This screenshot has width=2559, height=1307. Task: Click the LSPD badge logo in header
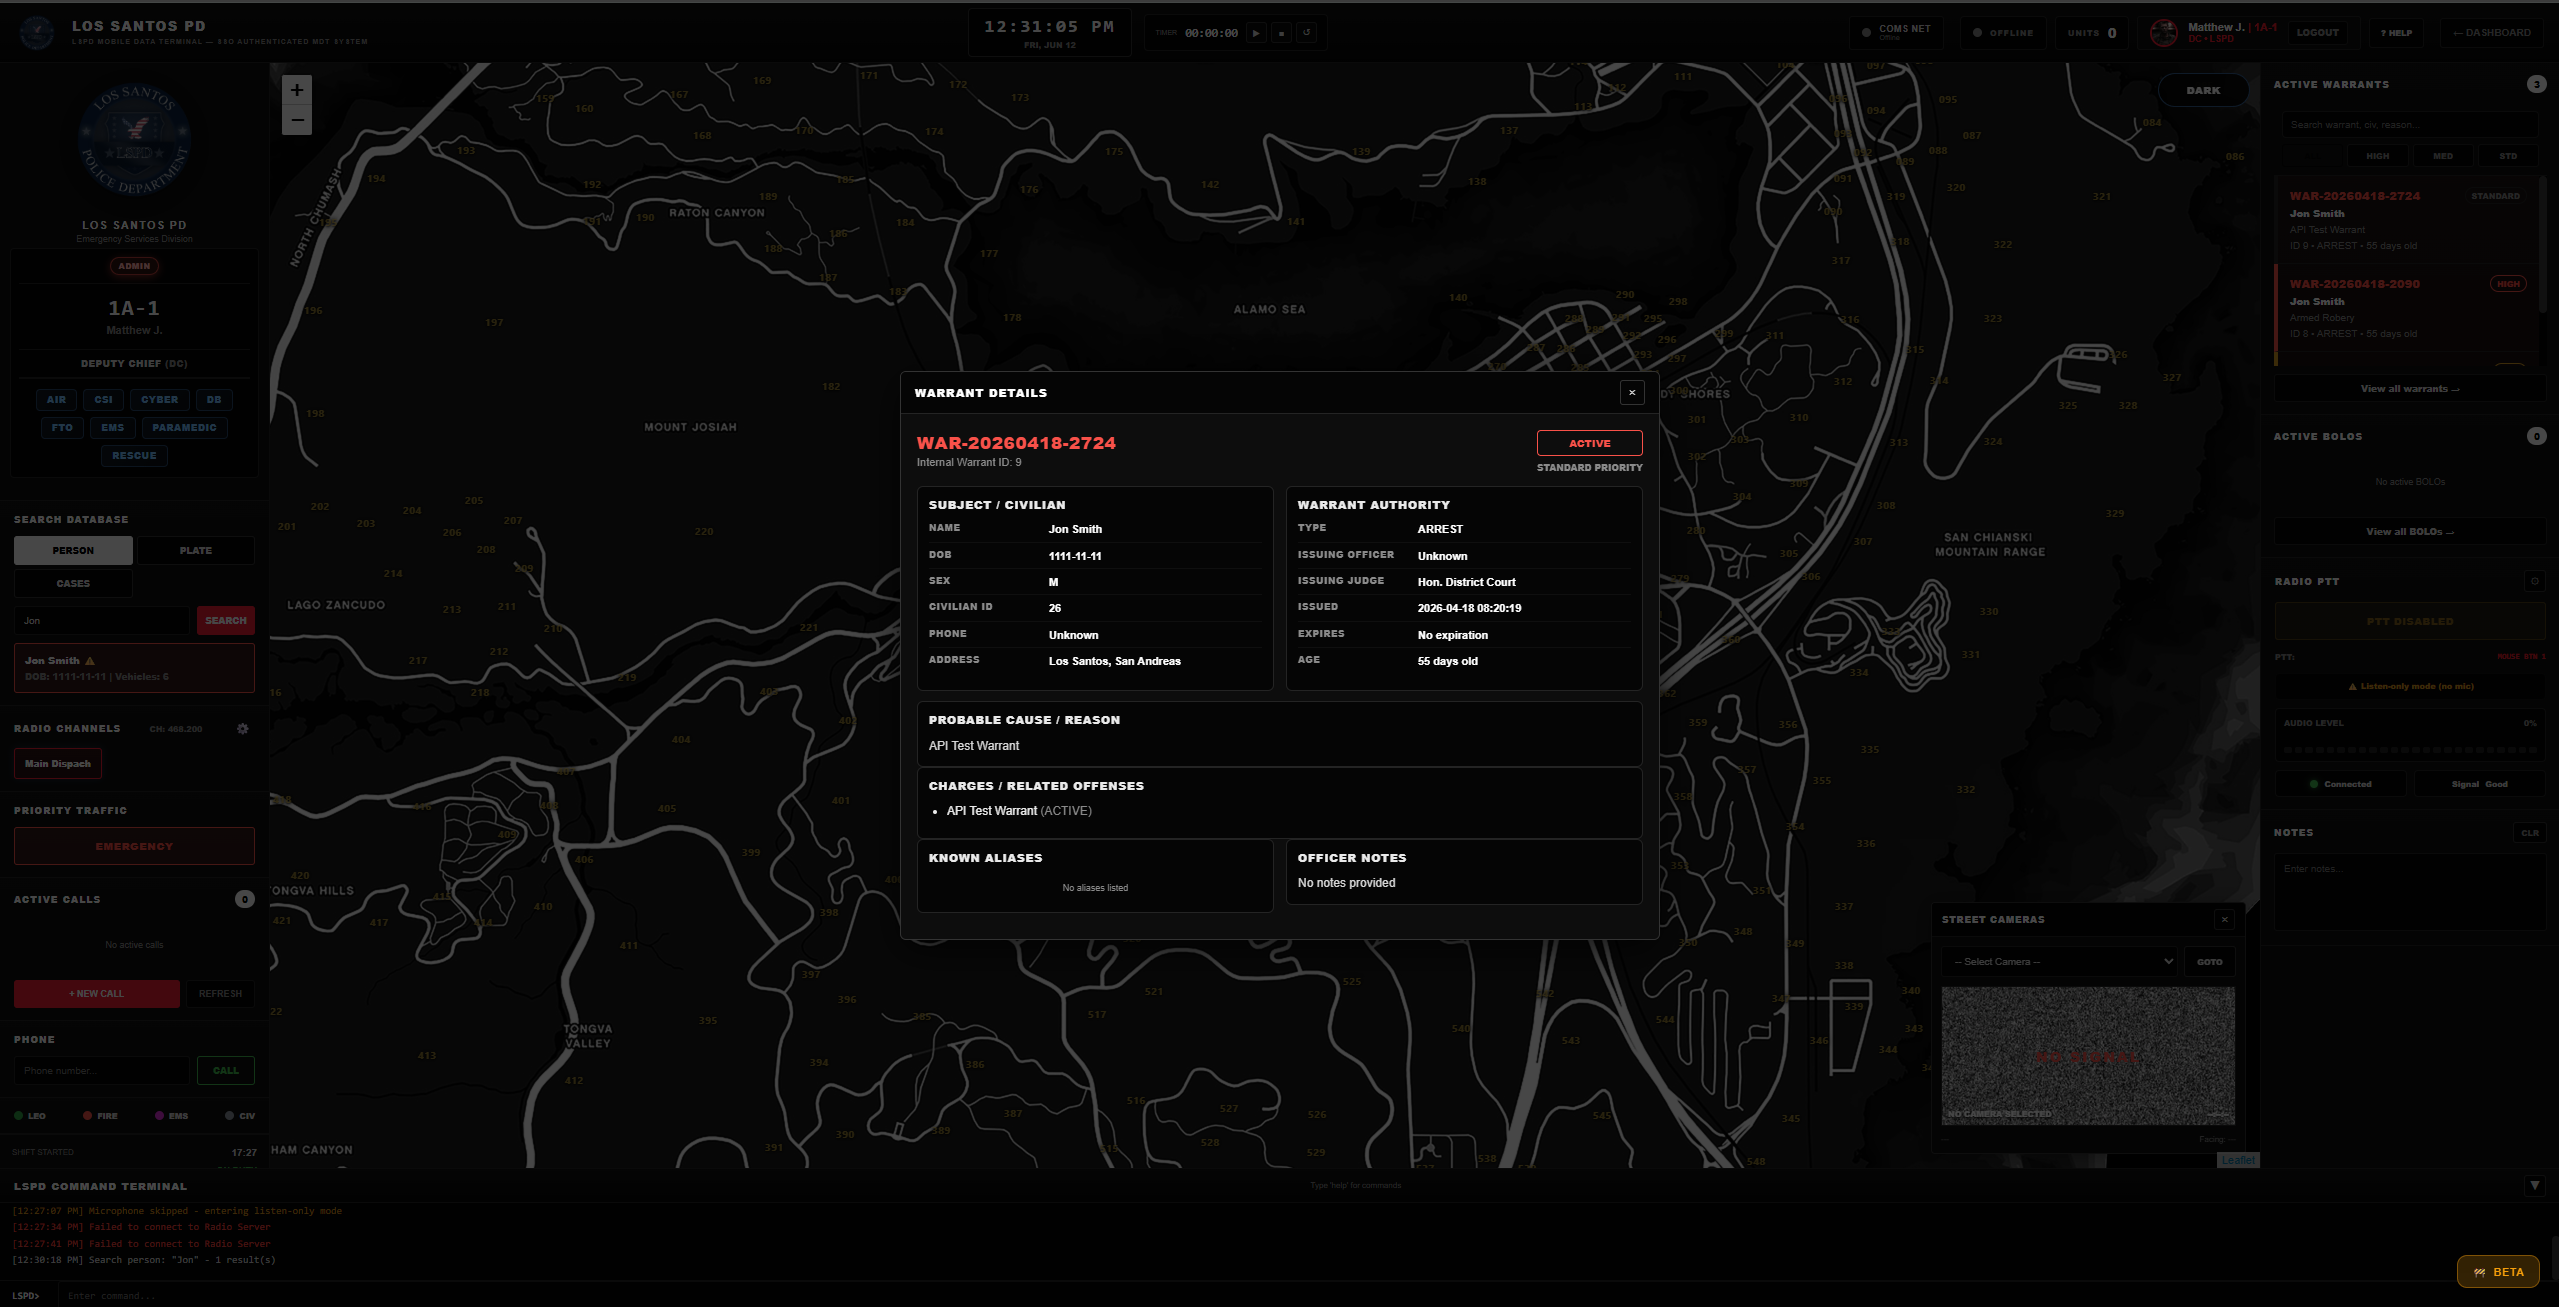(38, 33)
